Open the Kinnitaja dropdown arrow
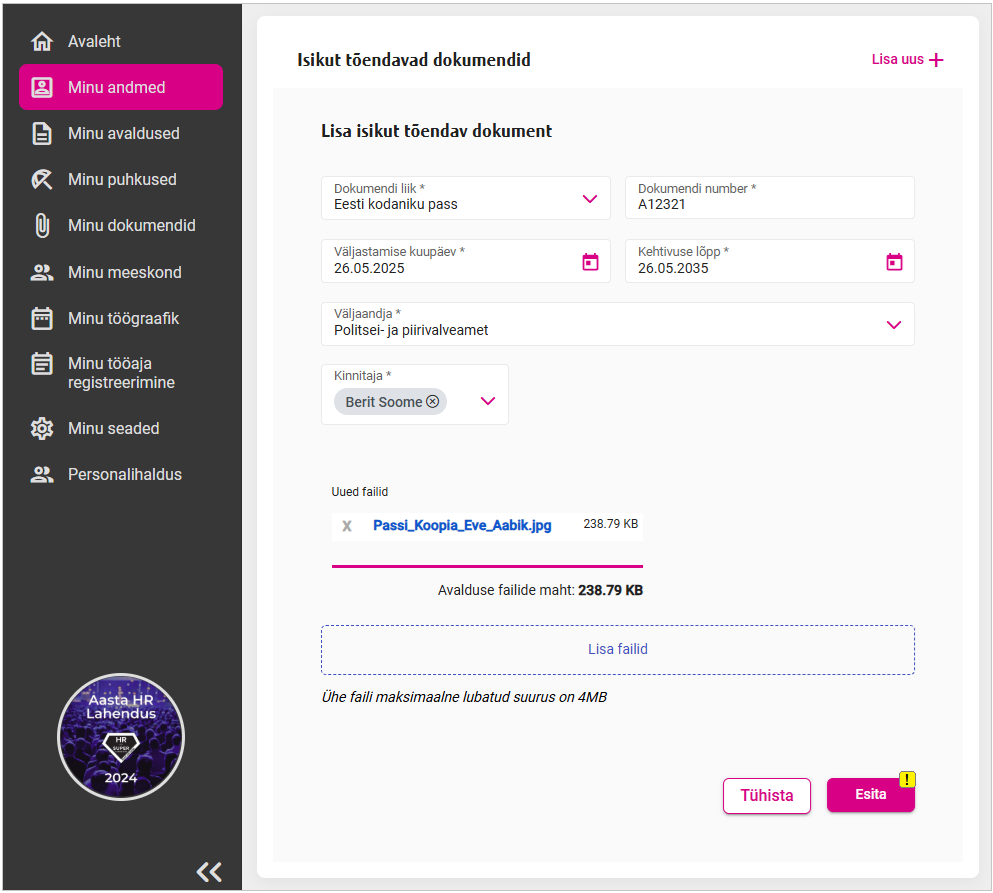Image resolution: width=993 pixels, height=893 pixels. point(488,401)
